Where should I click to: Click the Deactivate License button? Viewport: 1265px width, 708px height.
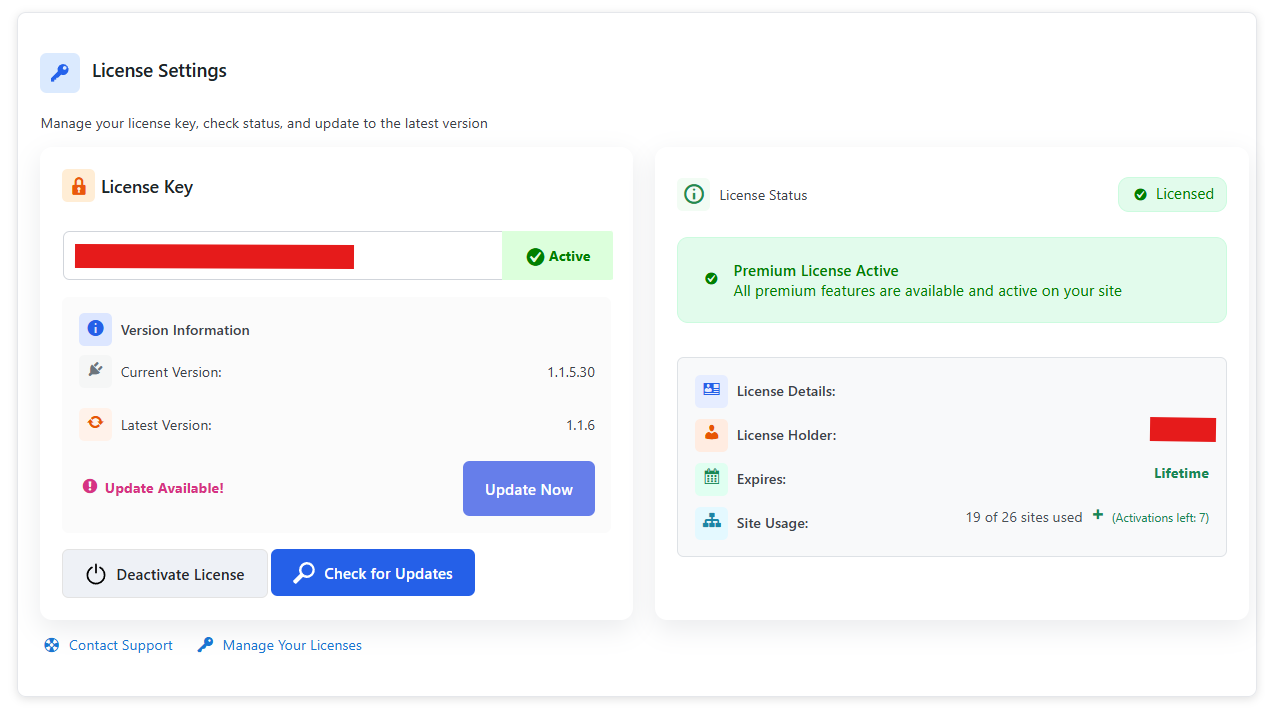(165, 574)
